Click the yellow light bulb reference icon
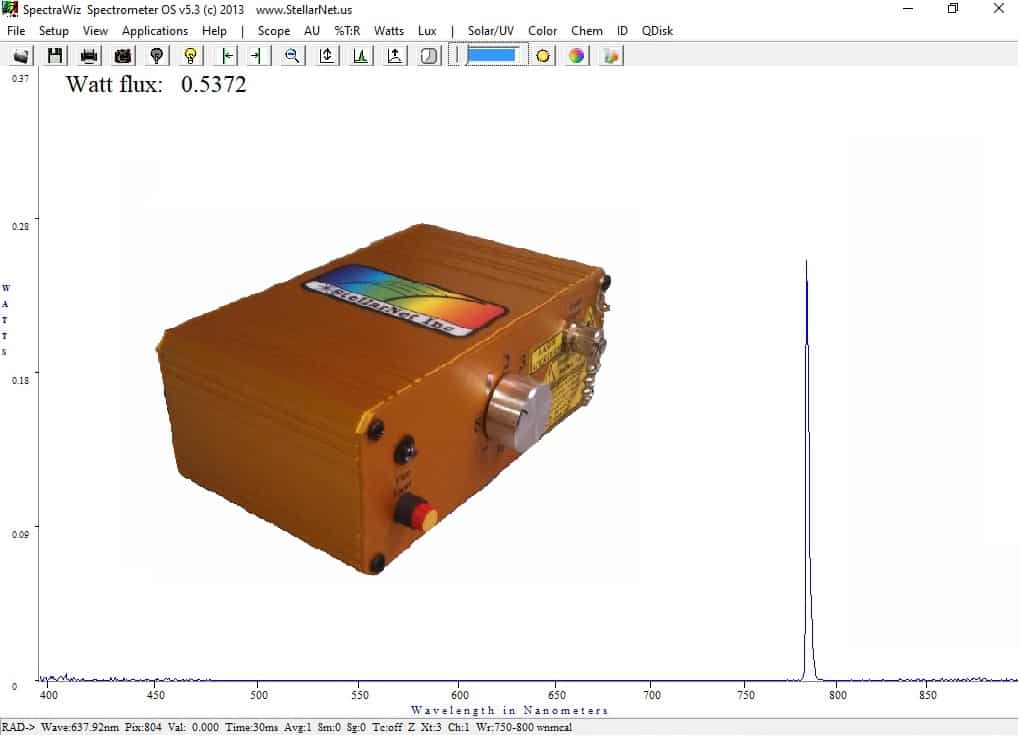Image resolution: width=1019 pixels, height=736 pixels. click(190, 56)
